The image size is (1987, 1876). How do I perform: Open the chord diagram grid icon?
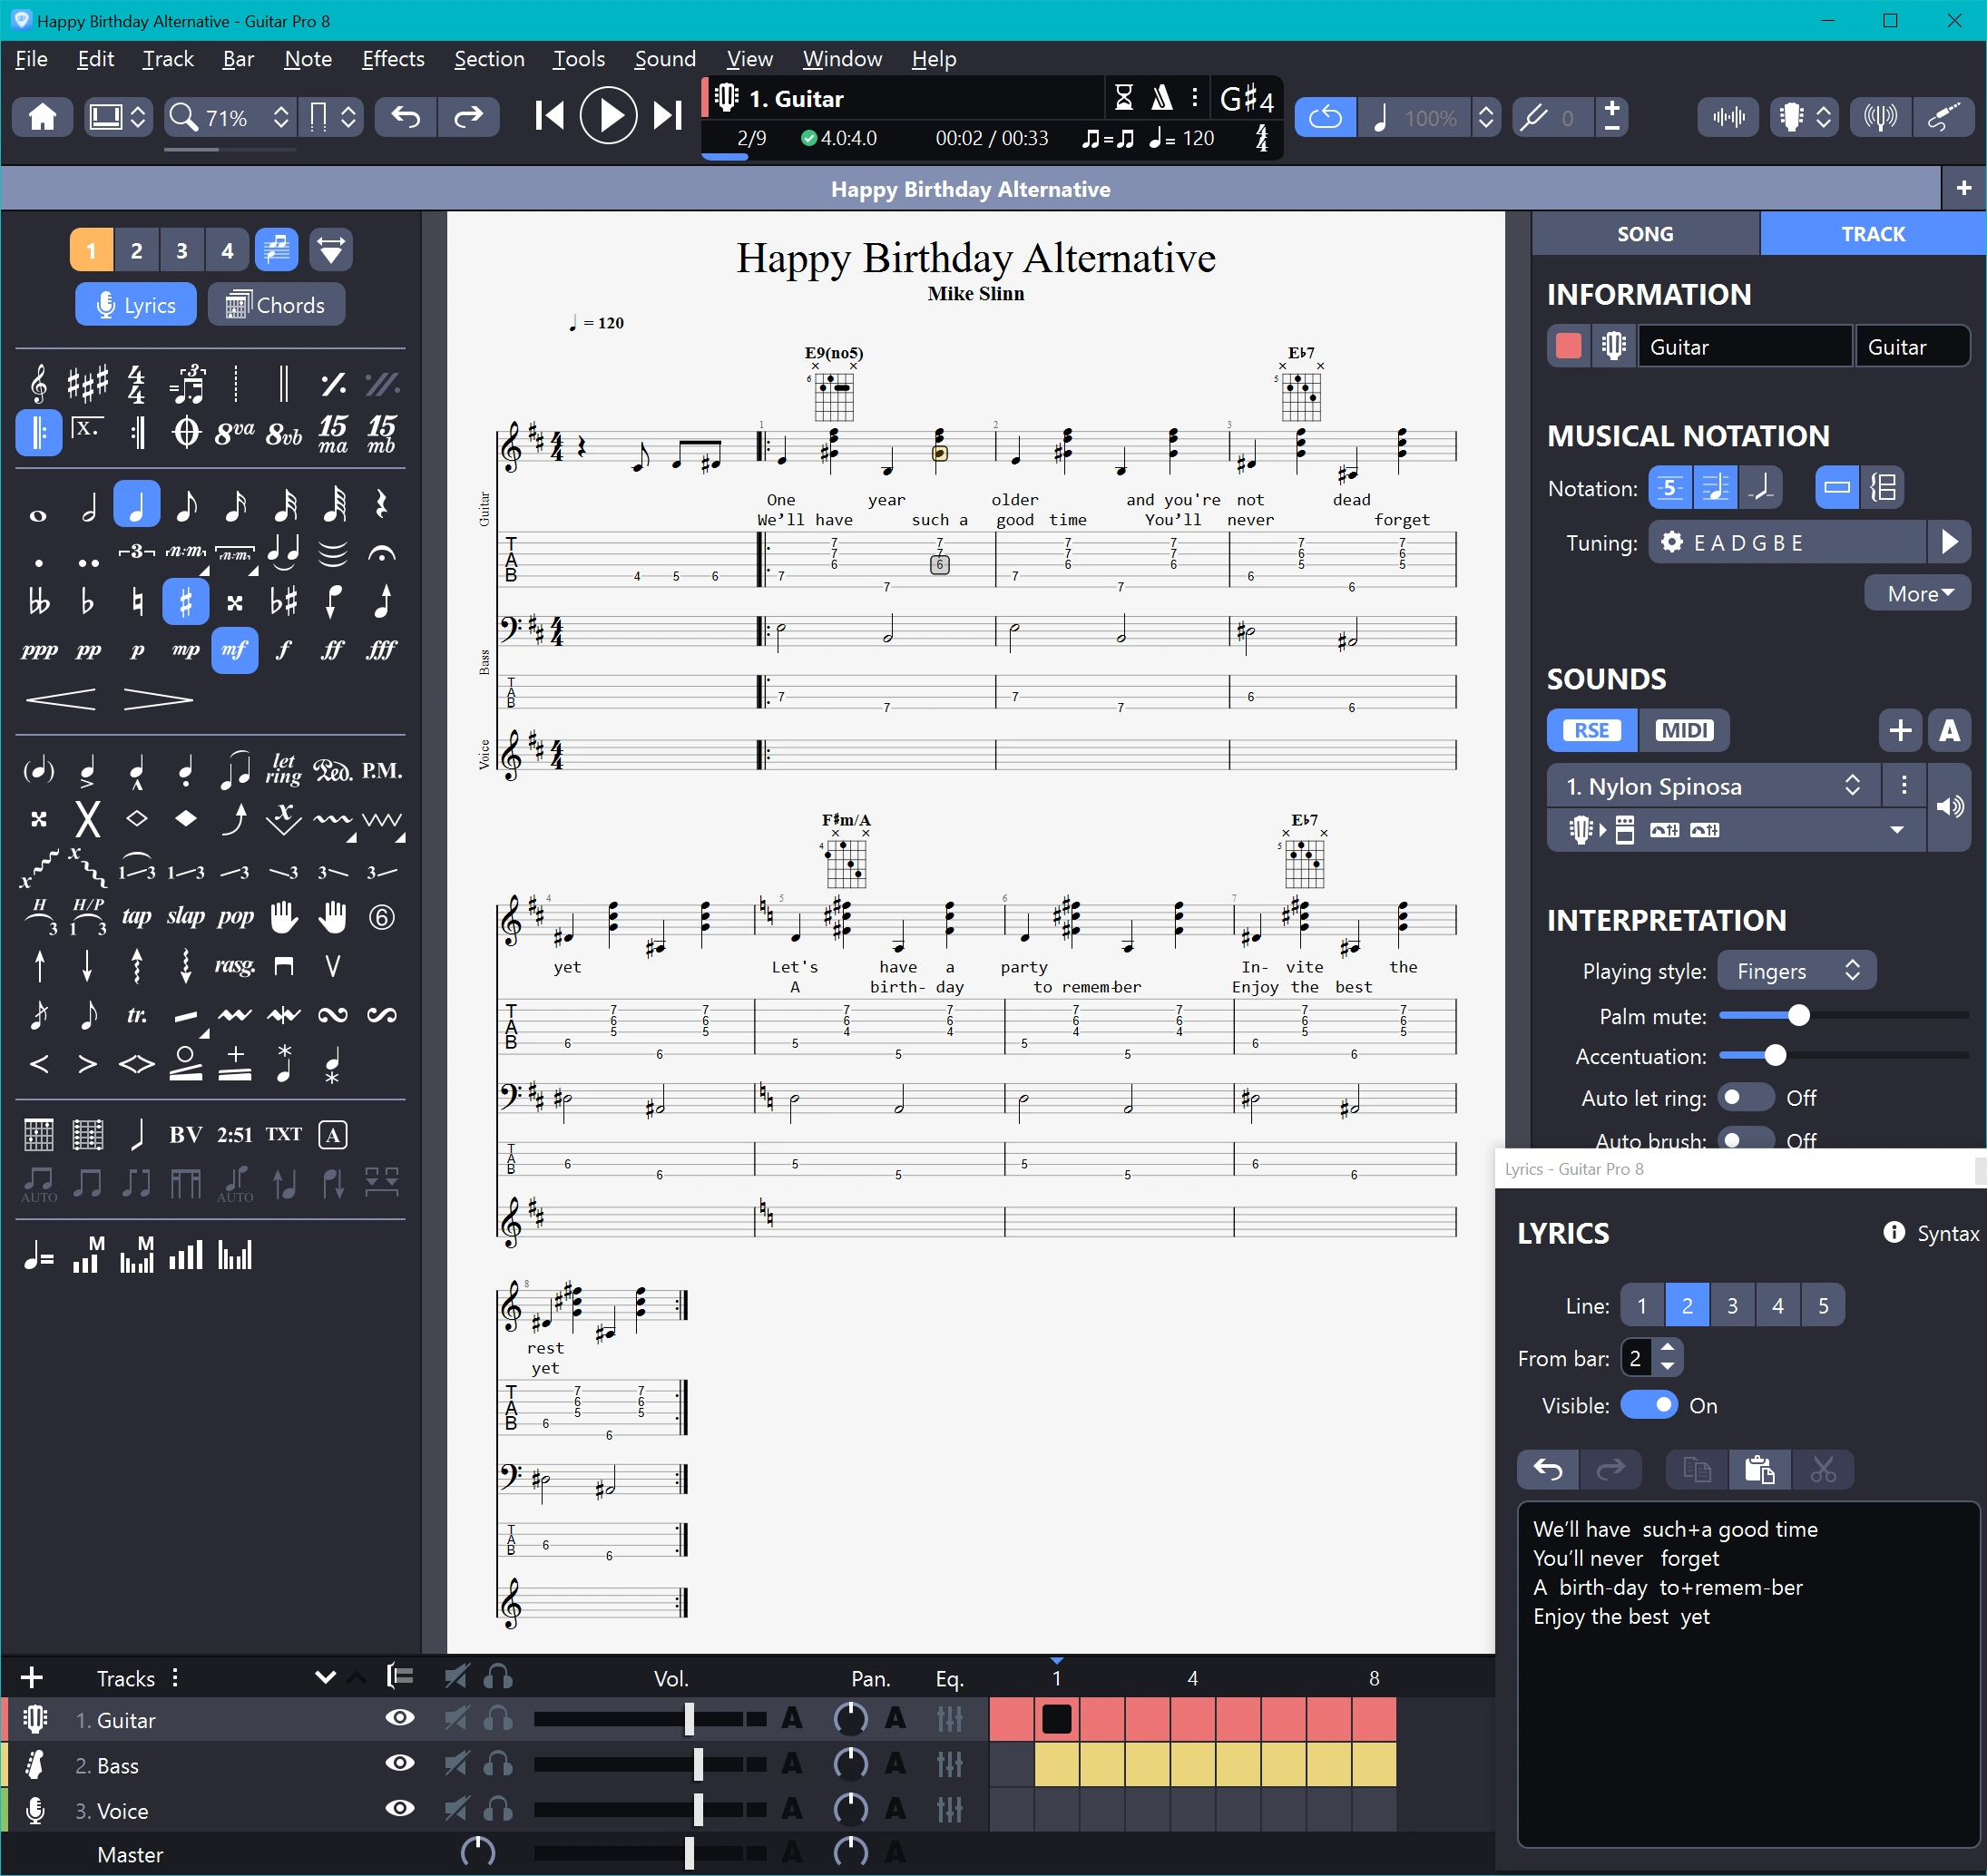pos(38,1135)
